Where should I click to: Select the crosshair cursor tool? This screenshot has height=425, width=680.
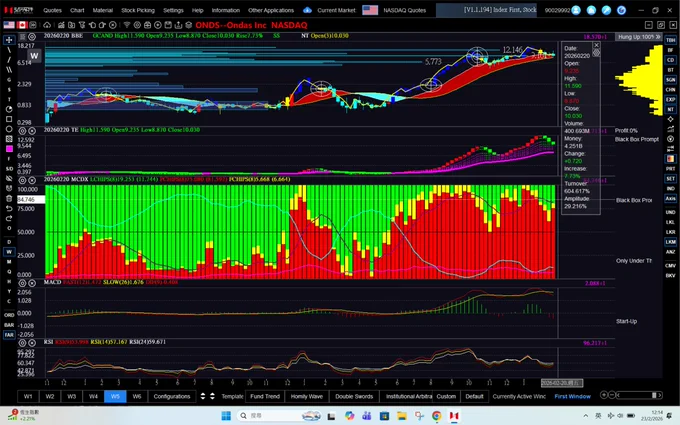9,40
